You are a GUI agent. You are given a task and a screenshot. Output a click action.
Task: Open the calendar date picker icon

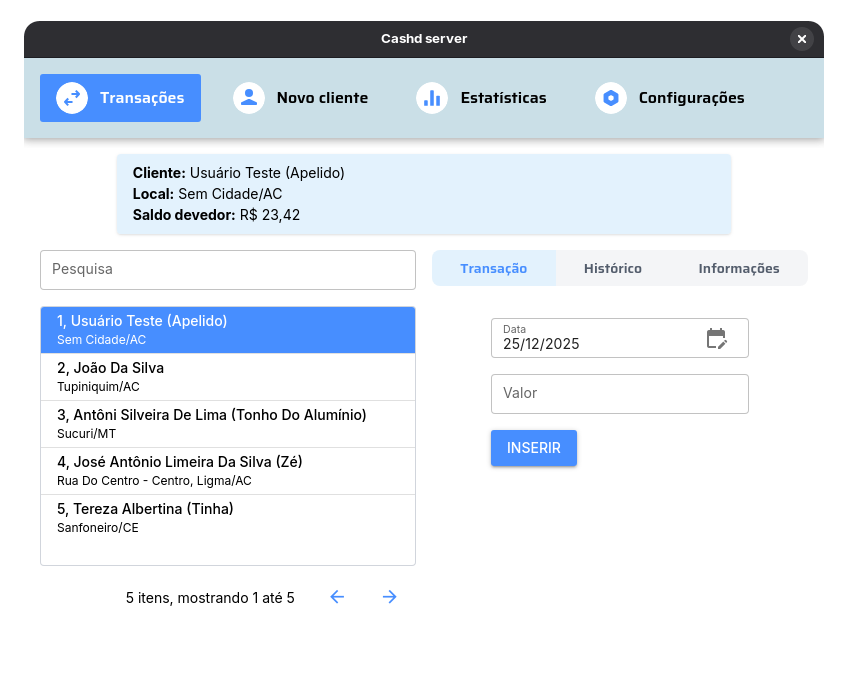click(x=717, y=338)
